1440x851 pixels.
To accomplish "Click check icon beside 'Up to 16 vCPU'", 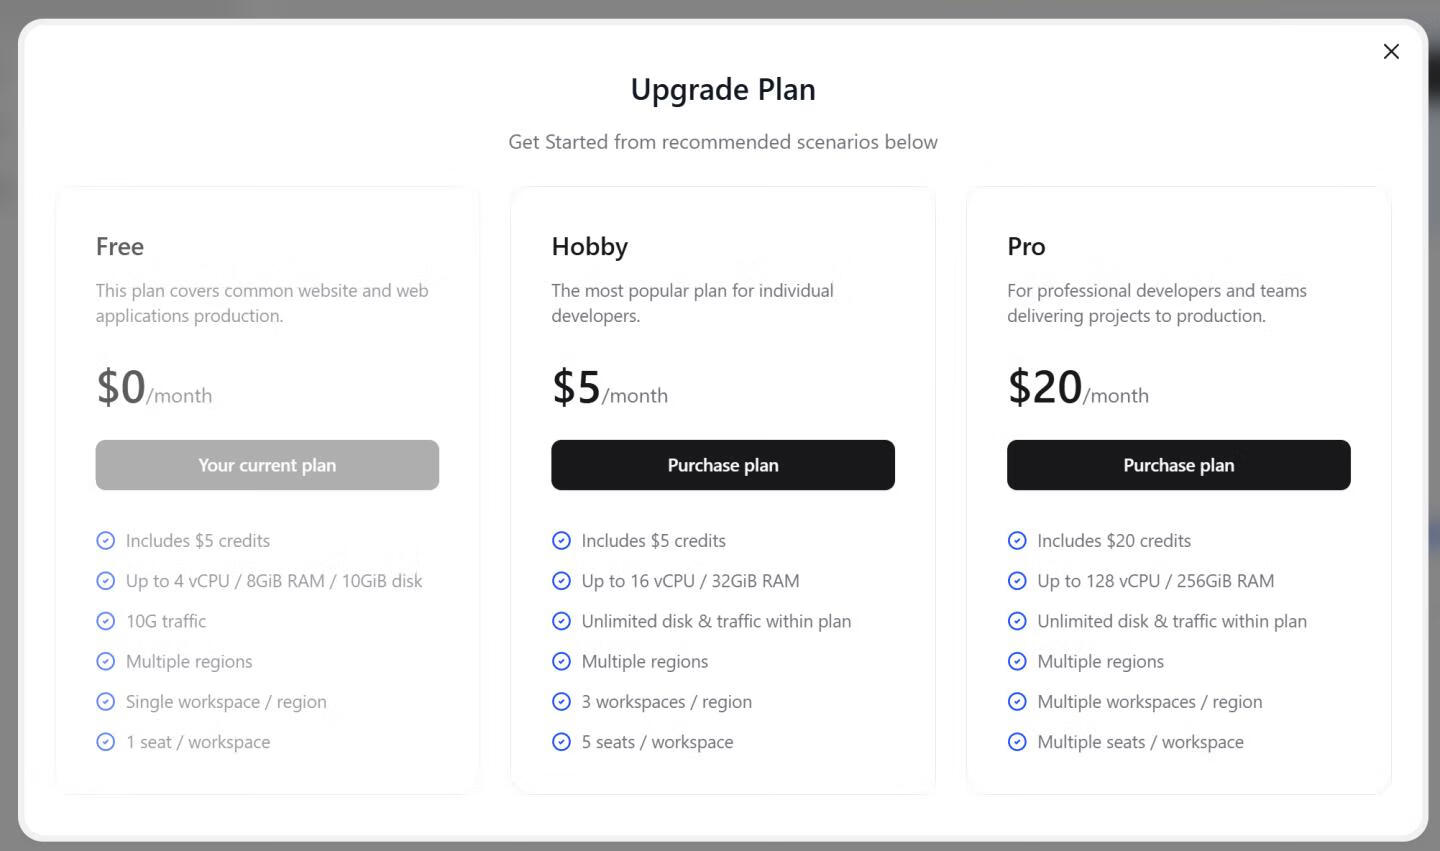I will (x=561, y=581).
